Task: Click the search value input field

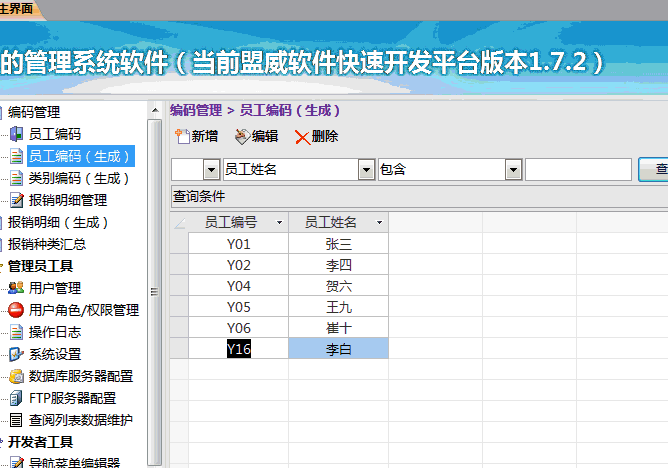Action: click(x=578, y=170)
